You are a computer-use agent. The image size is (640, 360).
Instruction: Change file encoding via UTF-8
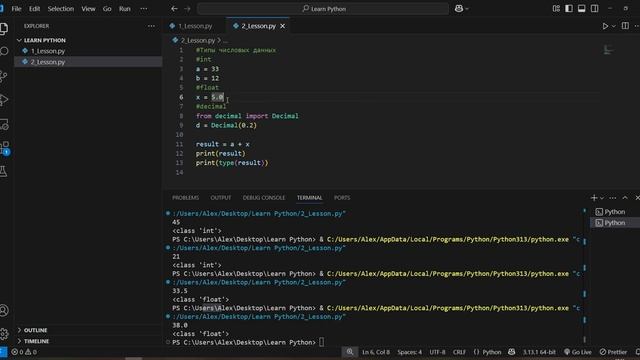437,352
